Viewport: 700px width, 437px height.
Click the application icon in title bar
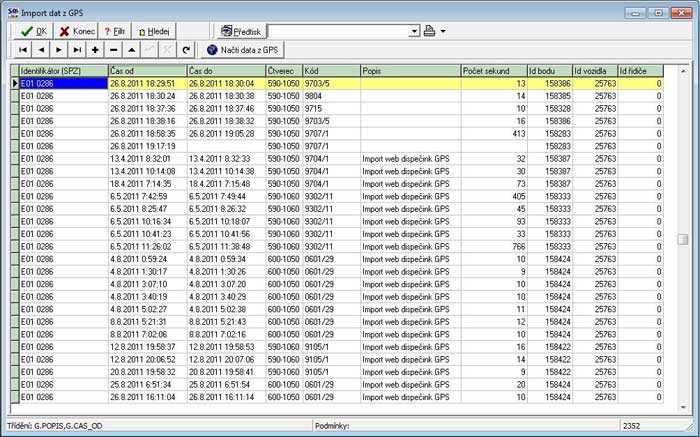(x=13, y=13)
